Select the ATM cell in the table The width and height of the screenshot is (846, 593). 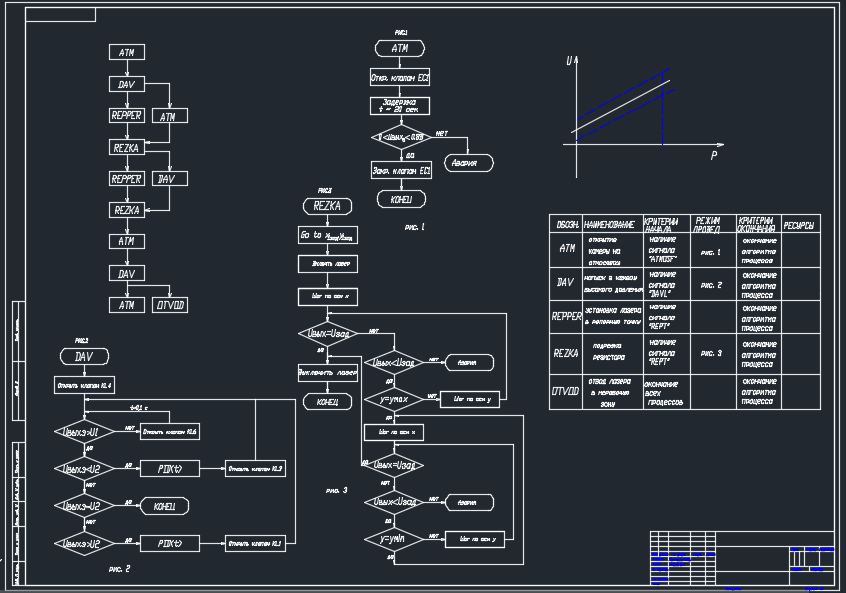[x=566, y=250]
